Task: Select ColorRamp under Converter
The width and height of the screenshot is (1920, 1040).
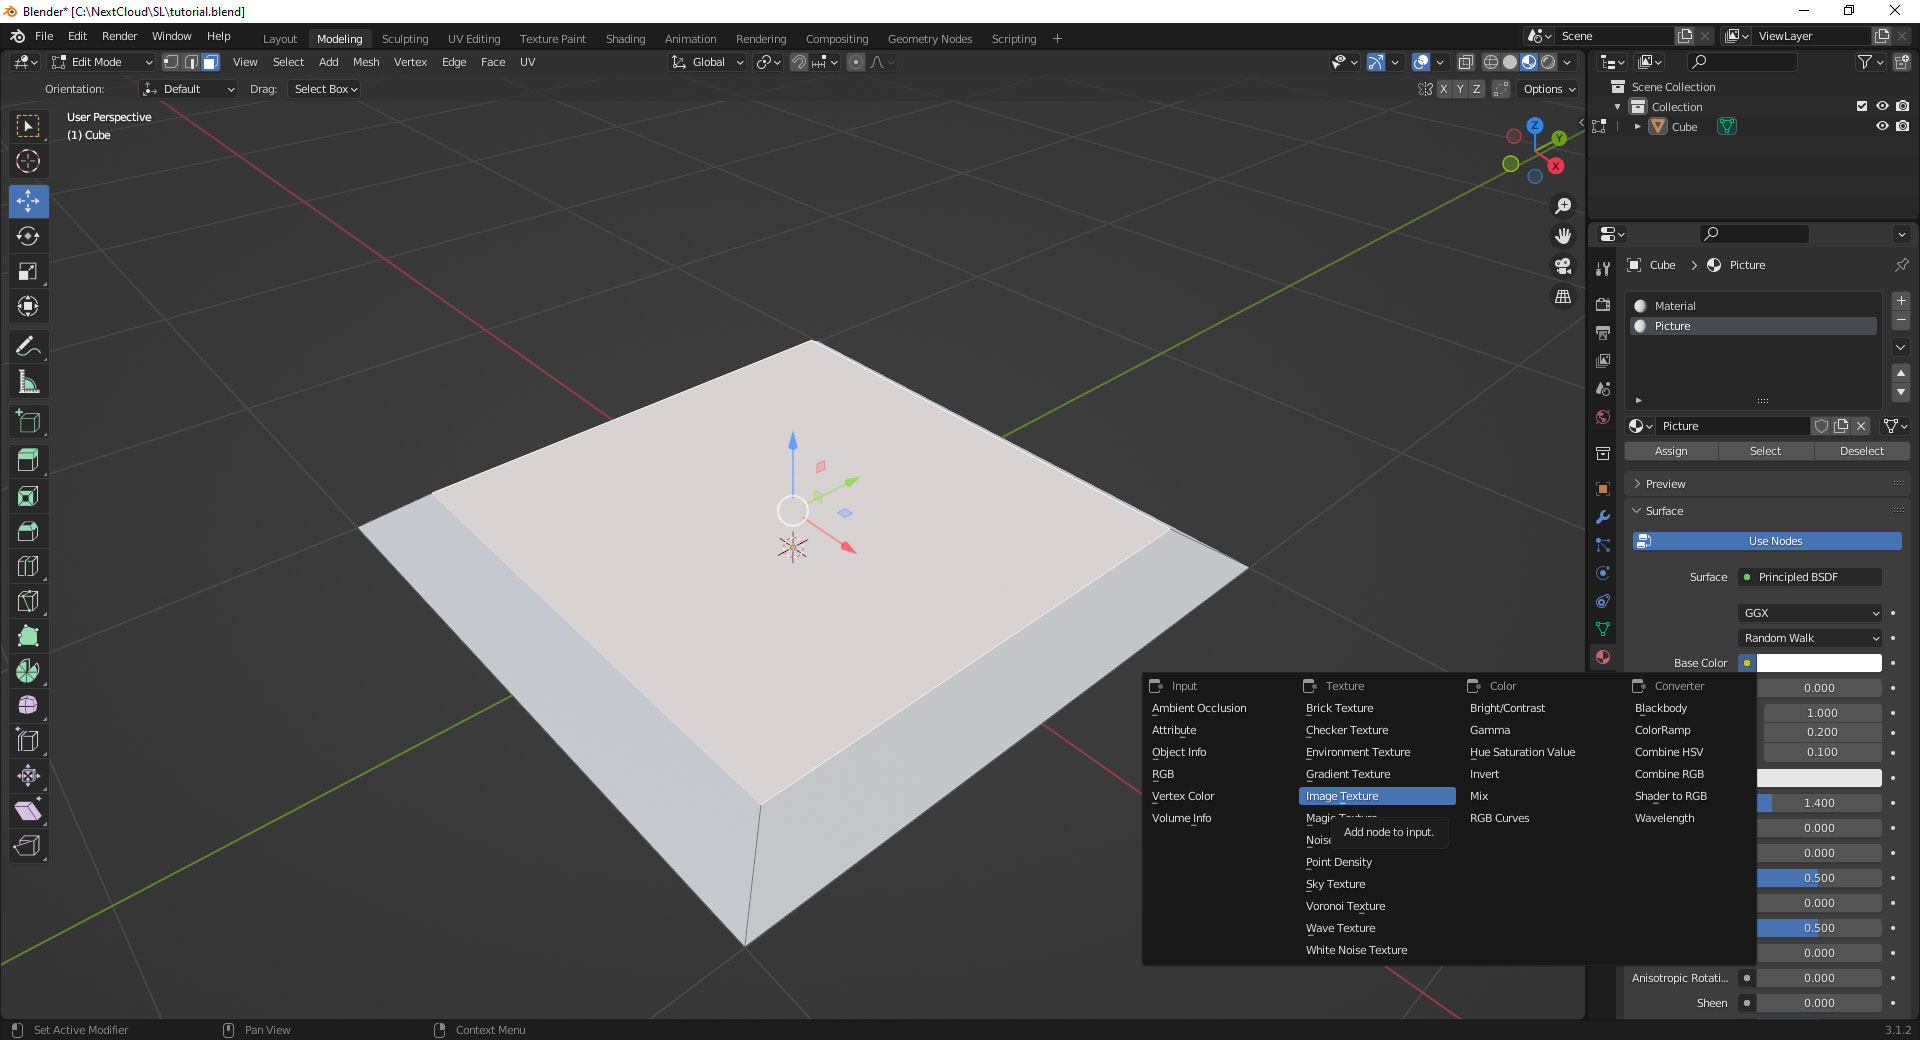Action: (x=1662, y=730)
